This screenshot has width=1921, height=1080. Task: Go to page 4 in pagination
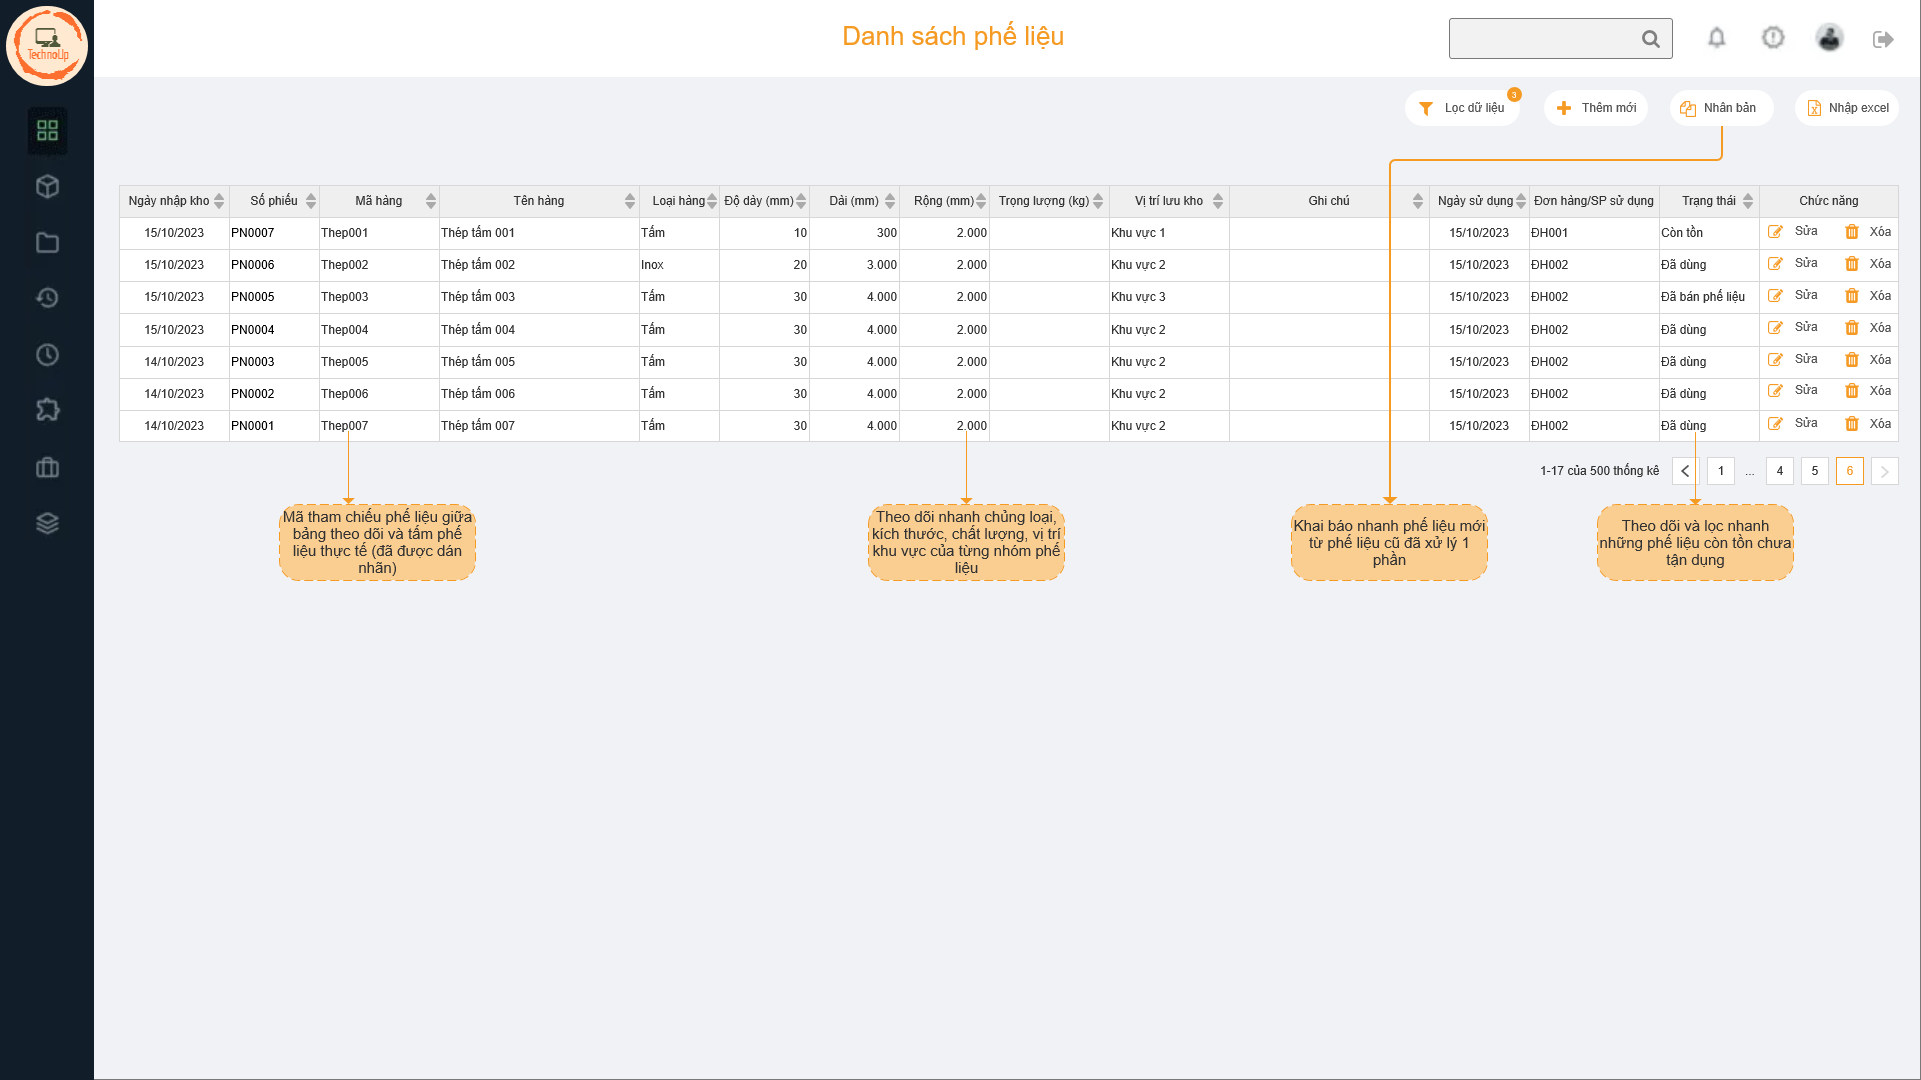click(1779, 471)
